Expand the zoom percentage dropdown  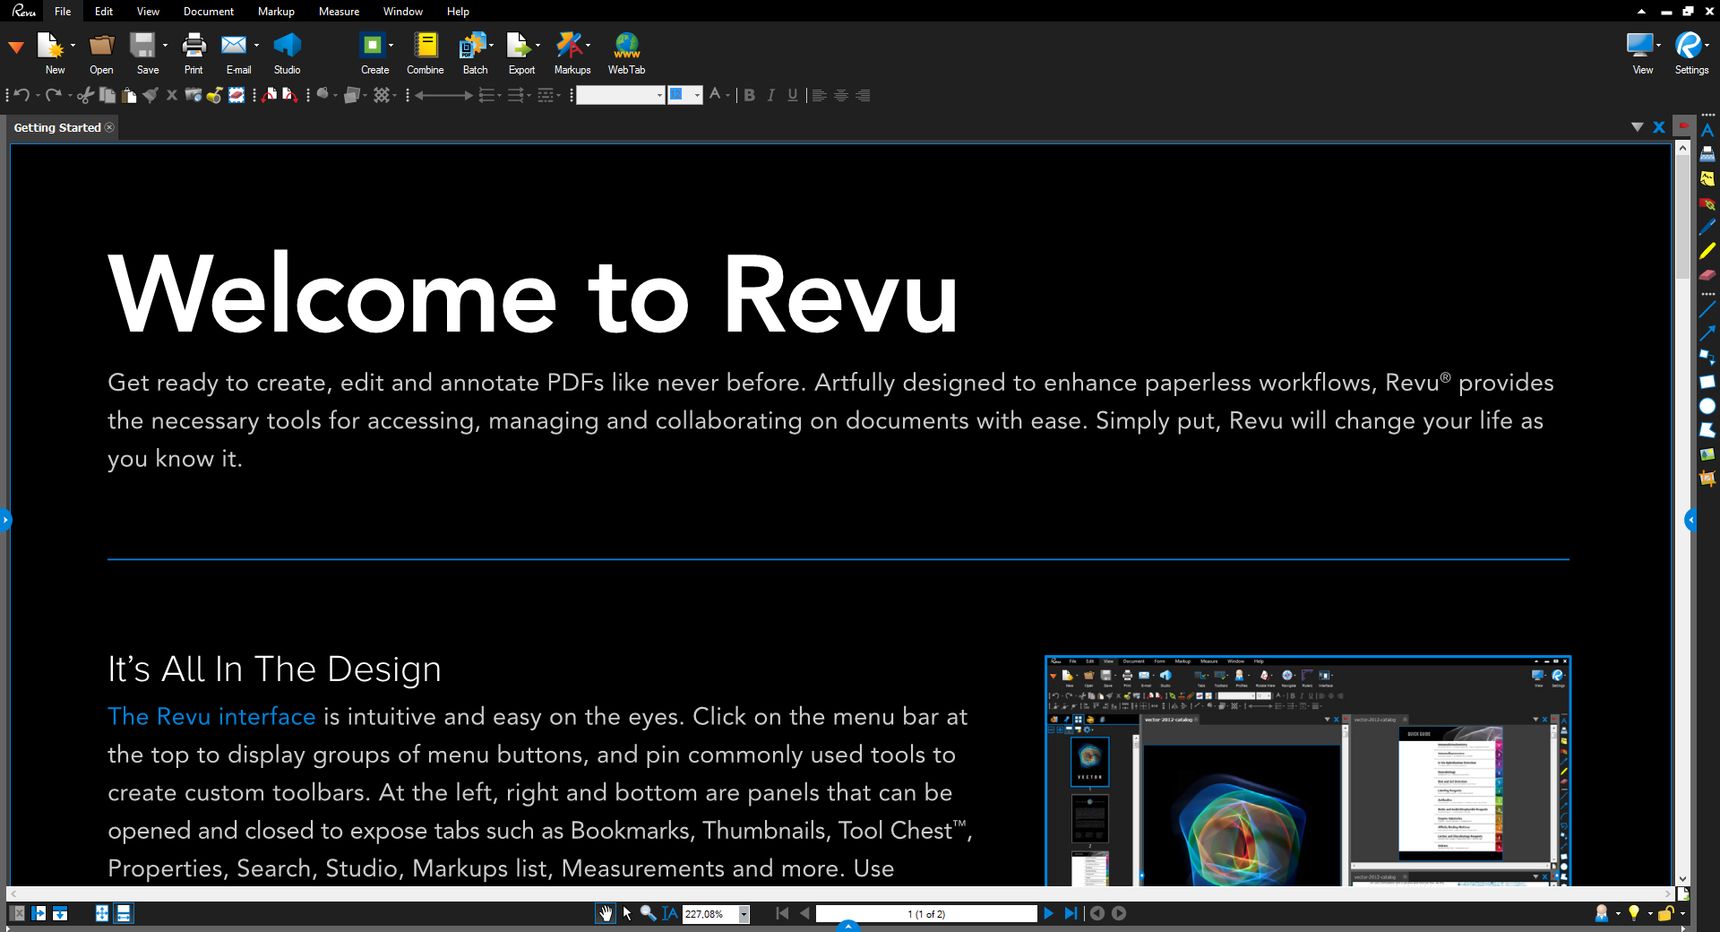[x=743, y=914]
